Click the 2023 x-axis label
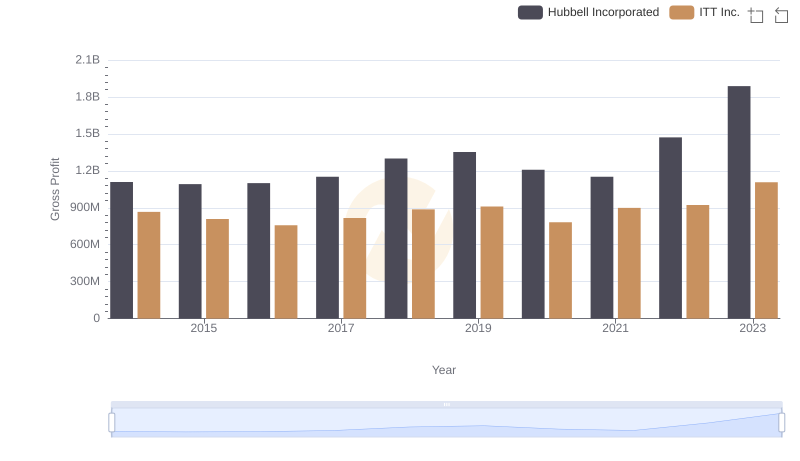800x461 pixels. pos(753,328)
